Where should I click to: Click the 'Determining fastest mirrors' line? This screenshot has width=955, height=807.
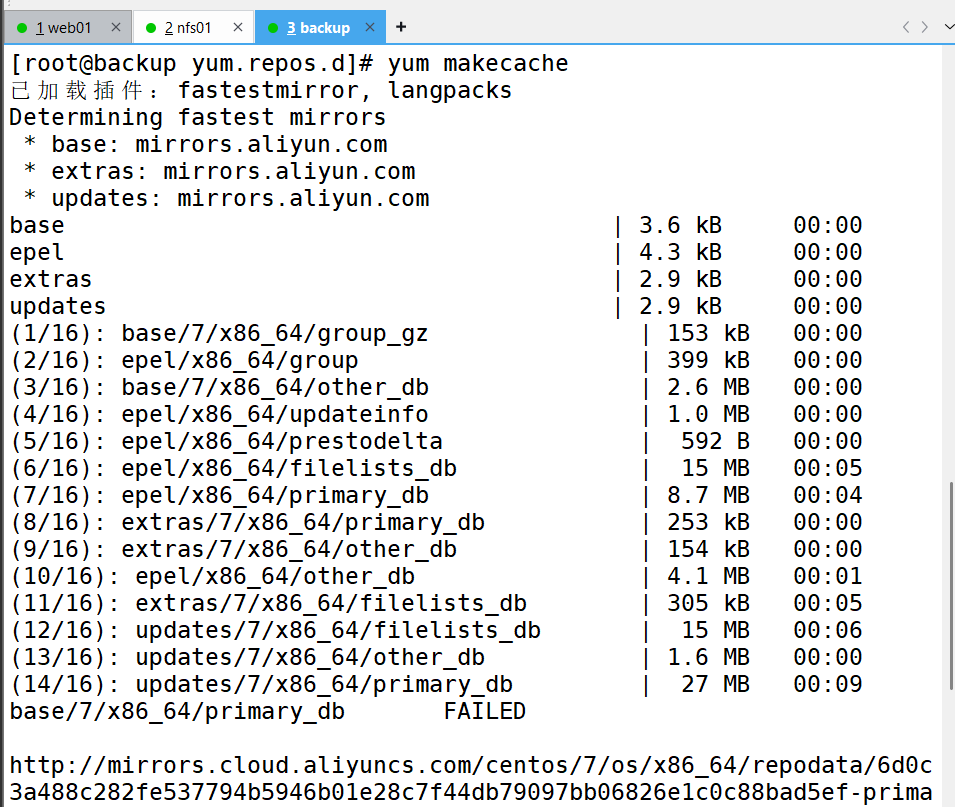[198, 117]
